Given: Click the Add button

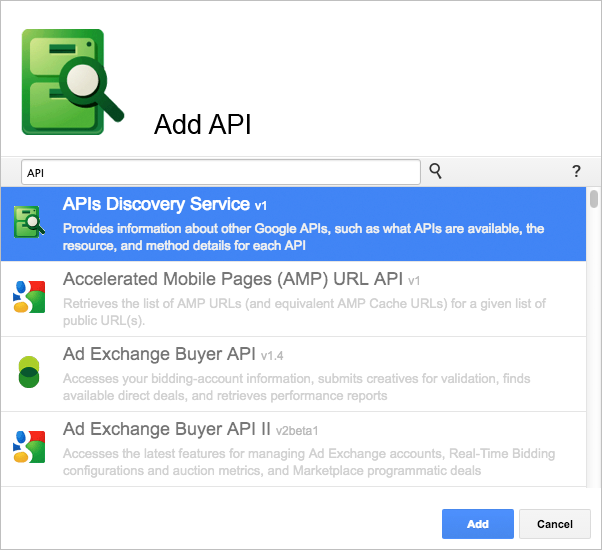Looking at the screenshot, I should point(478,524).
